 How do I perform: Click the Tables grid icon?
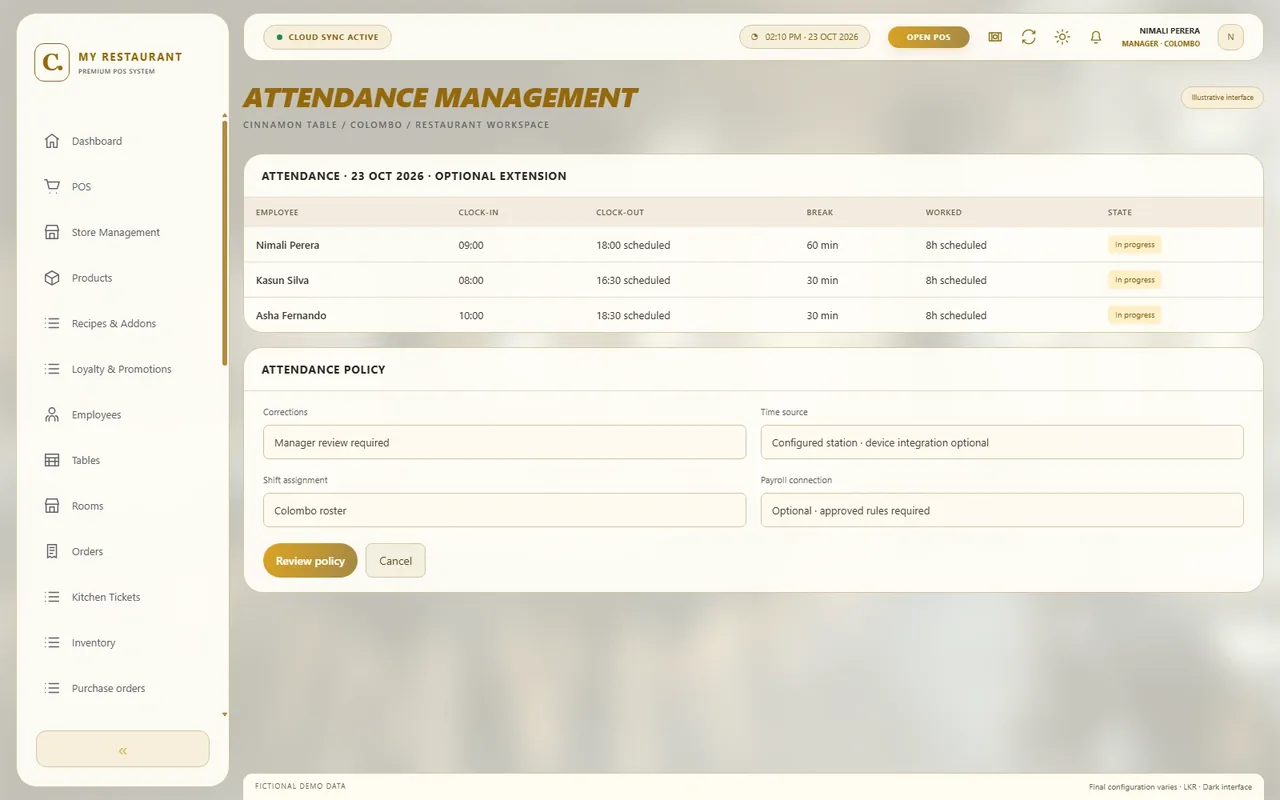coord(52,460)
